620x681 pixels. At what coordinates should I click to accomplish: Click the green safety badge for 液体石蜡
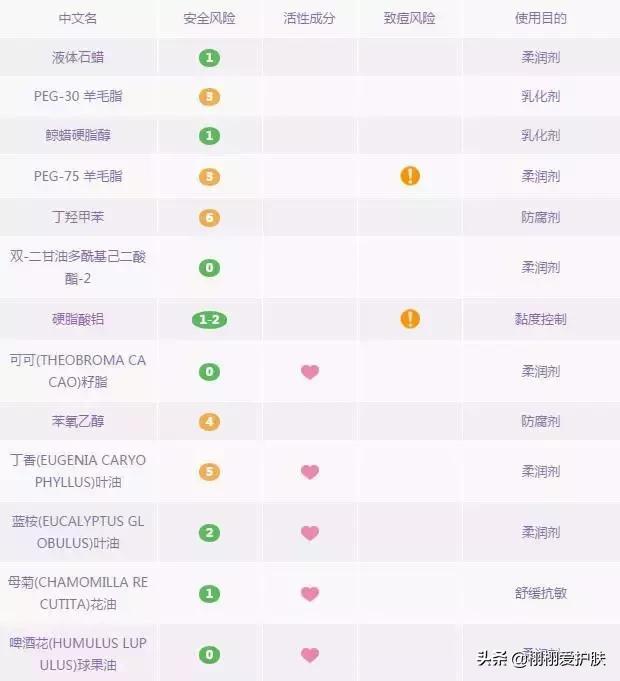pyautogui.click(x=209, y=58)
